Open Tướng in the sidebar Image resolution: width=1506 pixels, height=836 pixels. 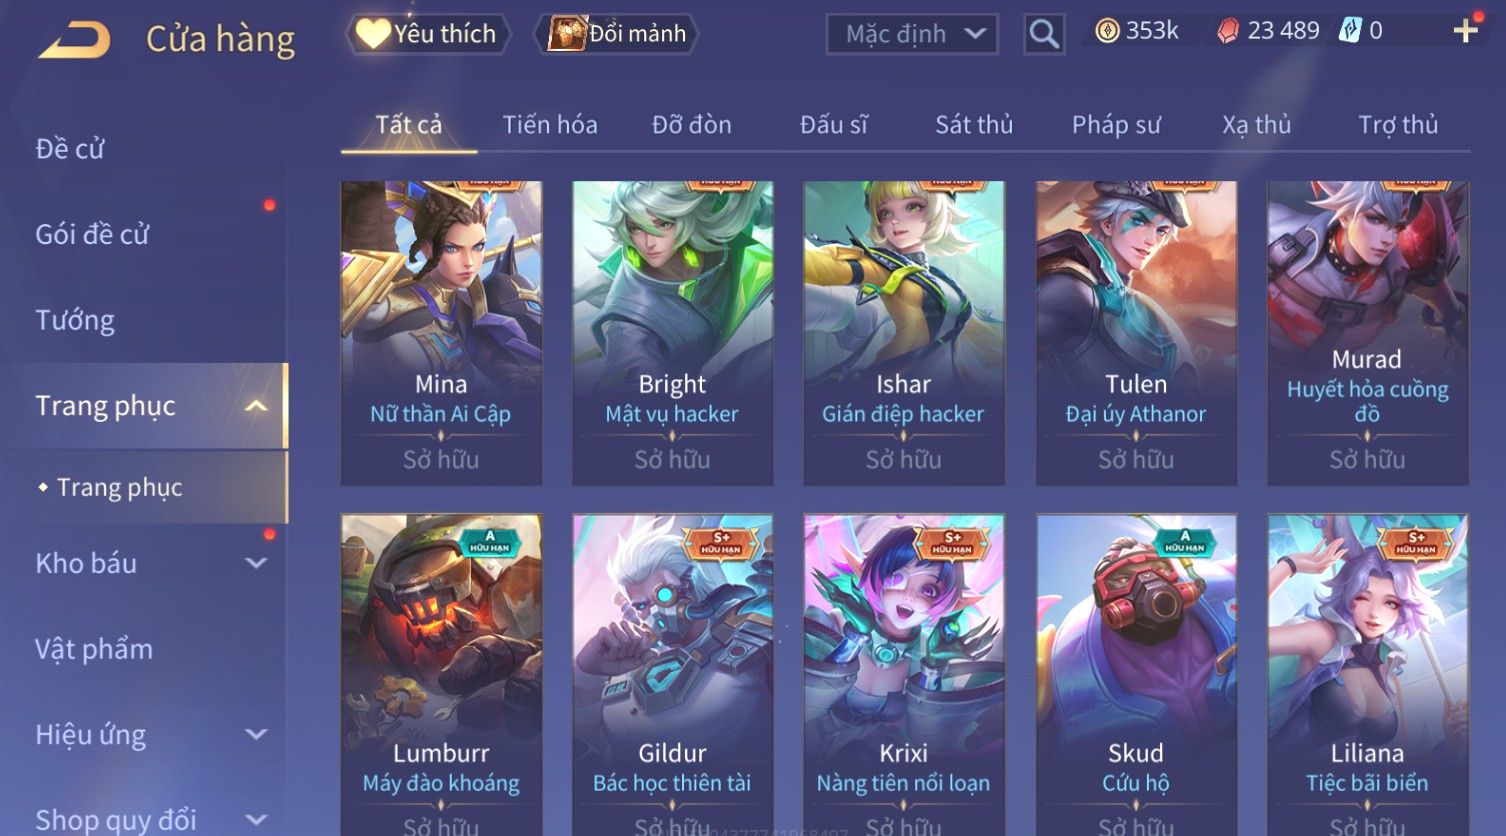click(75, 320)
